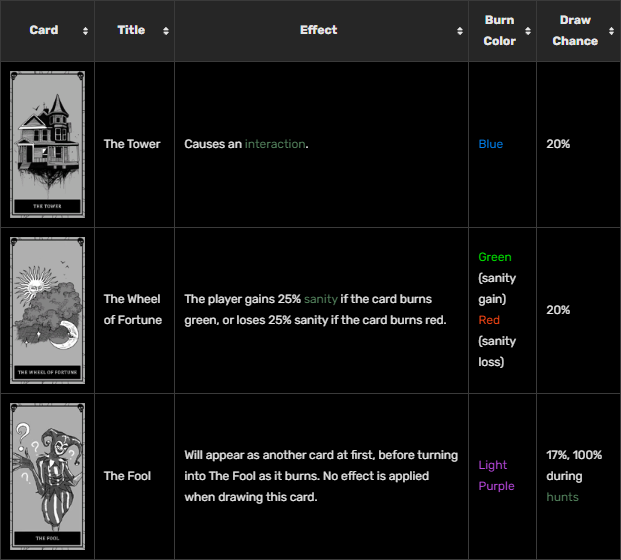Click the Effect column header label

pos(318,30)
